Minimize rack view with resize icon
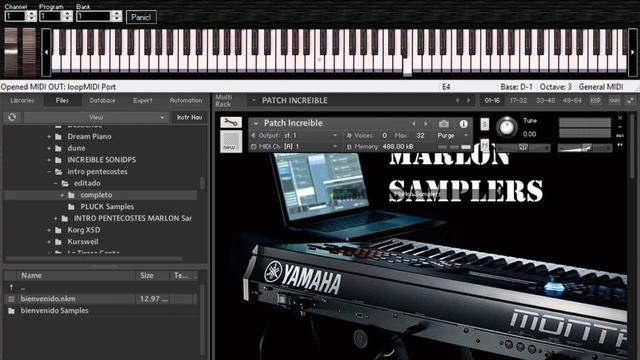The width and height of the screenshot is (640, 360). [631, 100]
